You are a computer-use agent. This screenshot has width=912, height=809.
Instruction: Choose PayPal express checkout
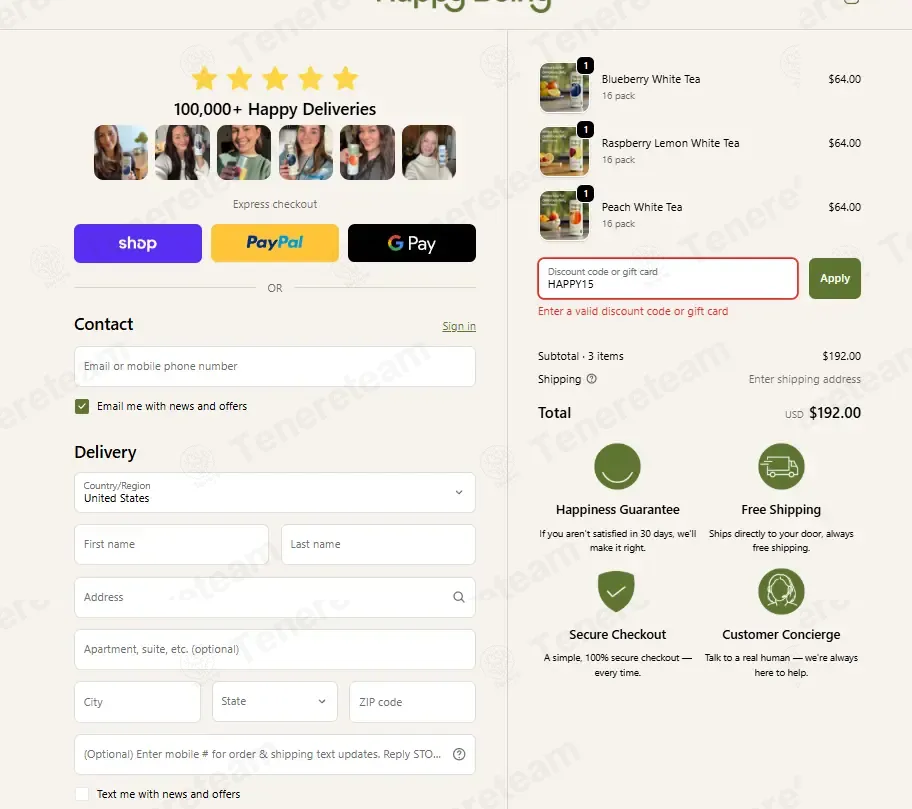pos(275,243)
